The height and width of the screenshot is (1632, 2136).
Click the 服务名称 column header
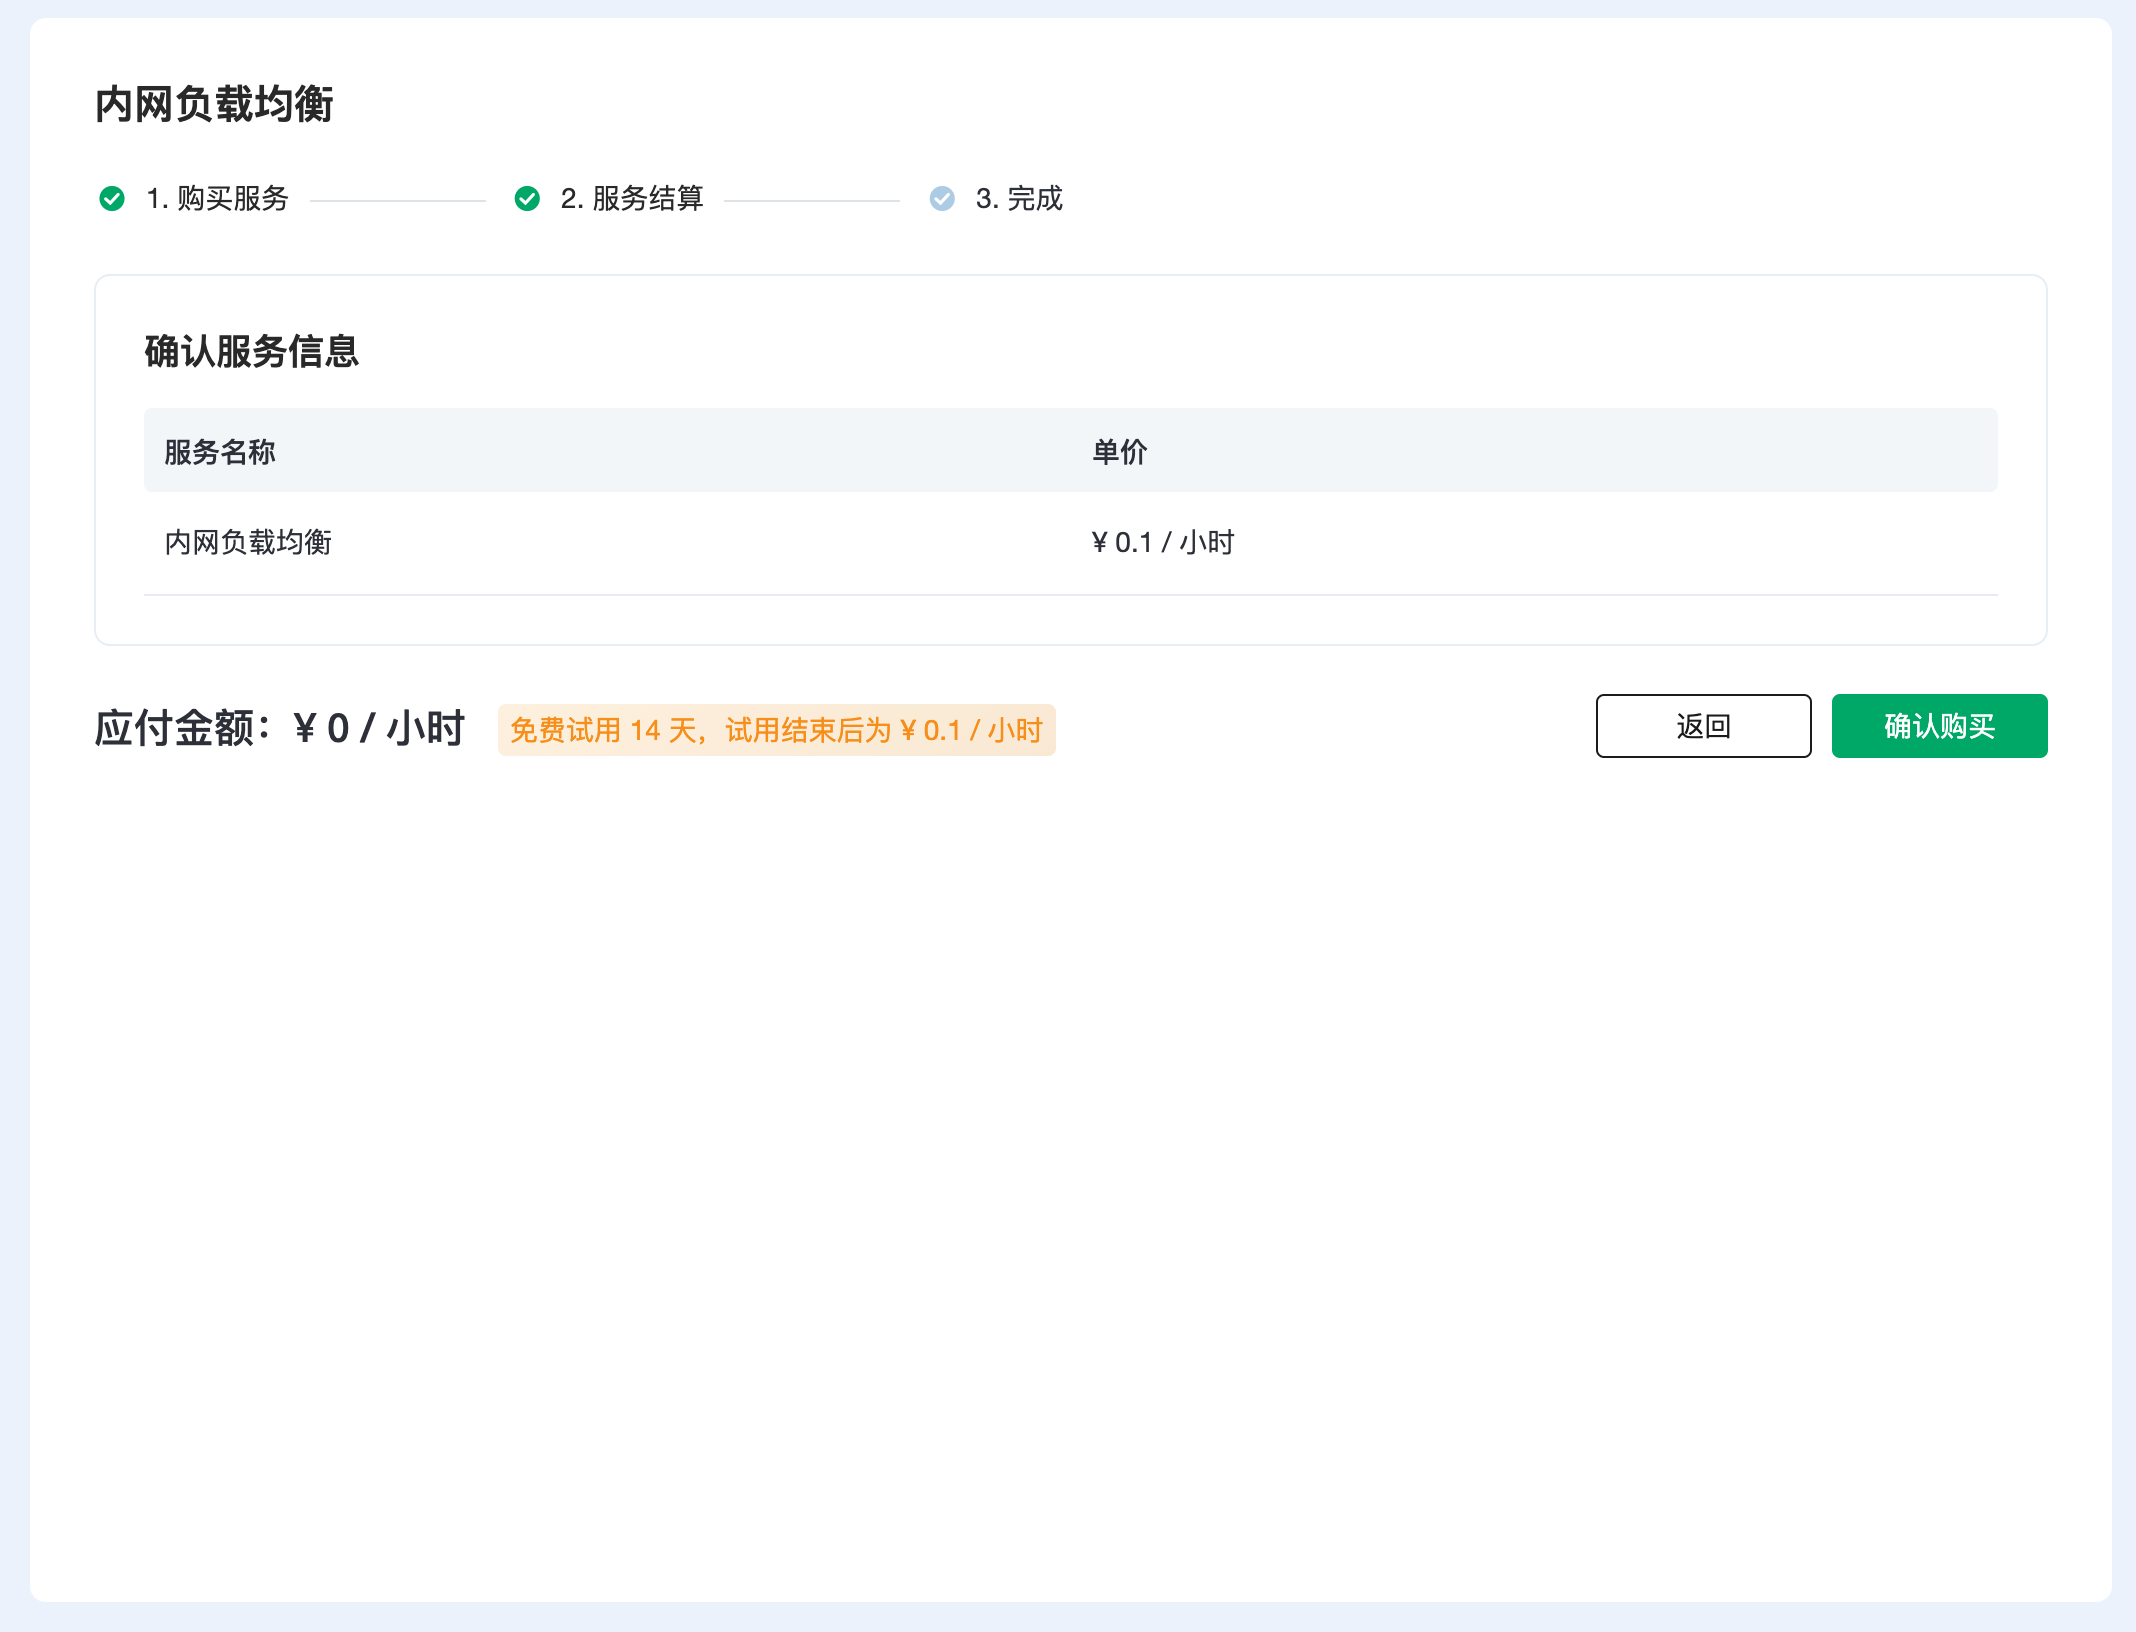(220, 452)
